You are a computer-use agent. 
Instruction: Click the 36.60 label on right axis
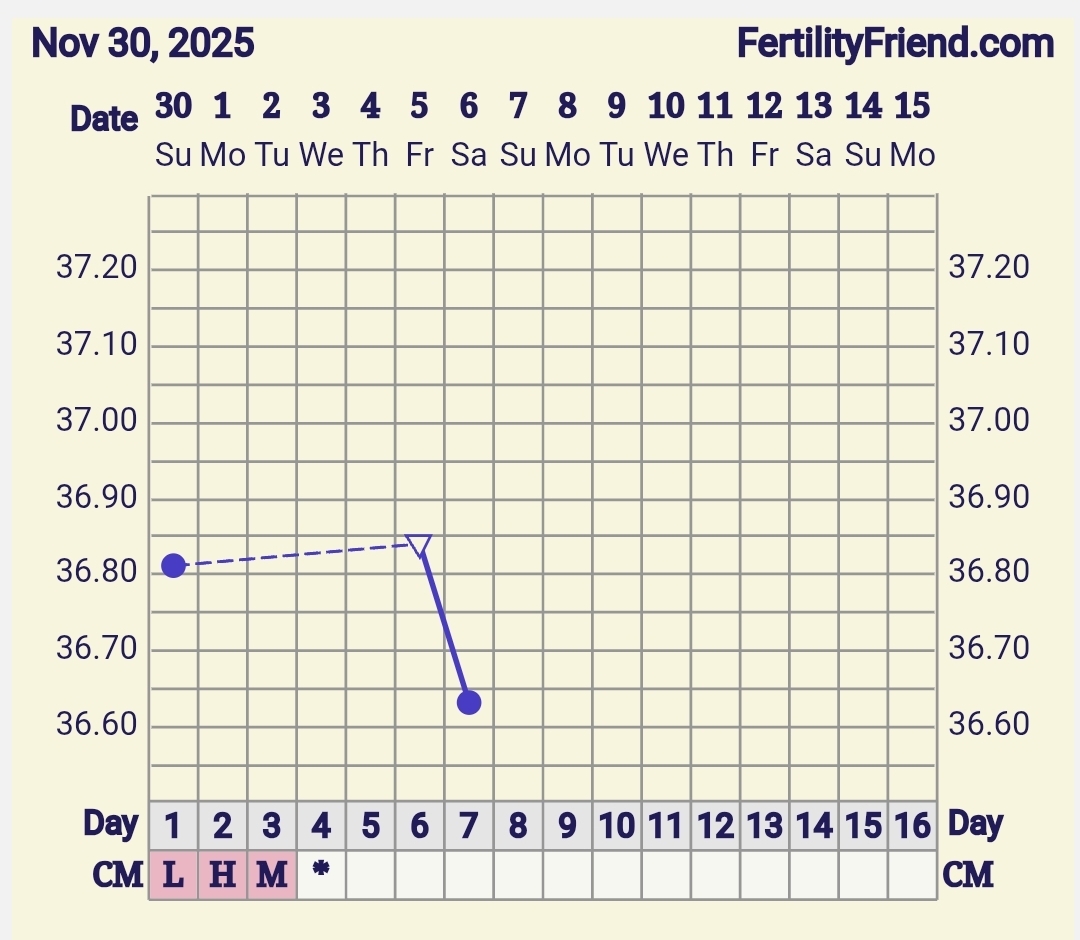[x=988, y=724]
